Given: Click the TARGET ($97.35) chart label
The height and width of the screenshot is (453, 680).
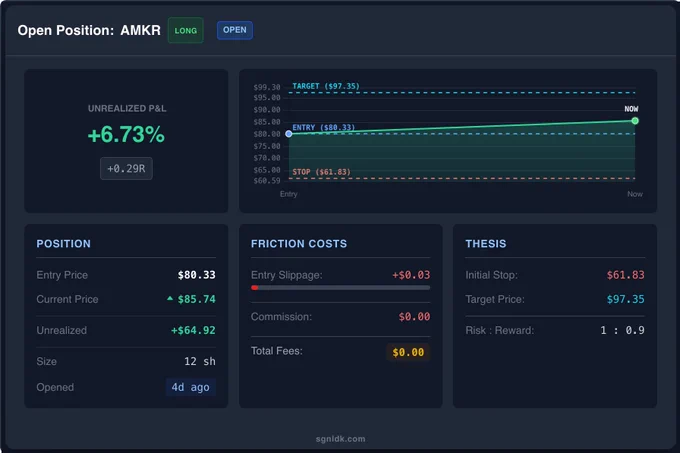Looking at the screenshot, I should [326, 86].
